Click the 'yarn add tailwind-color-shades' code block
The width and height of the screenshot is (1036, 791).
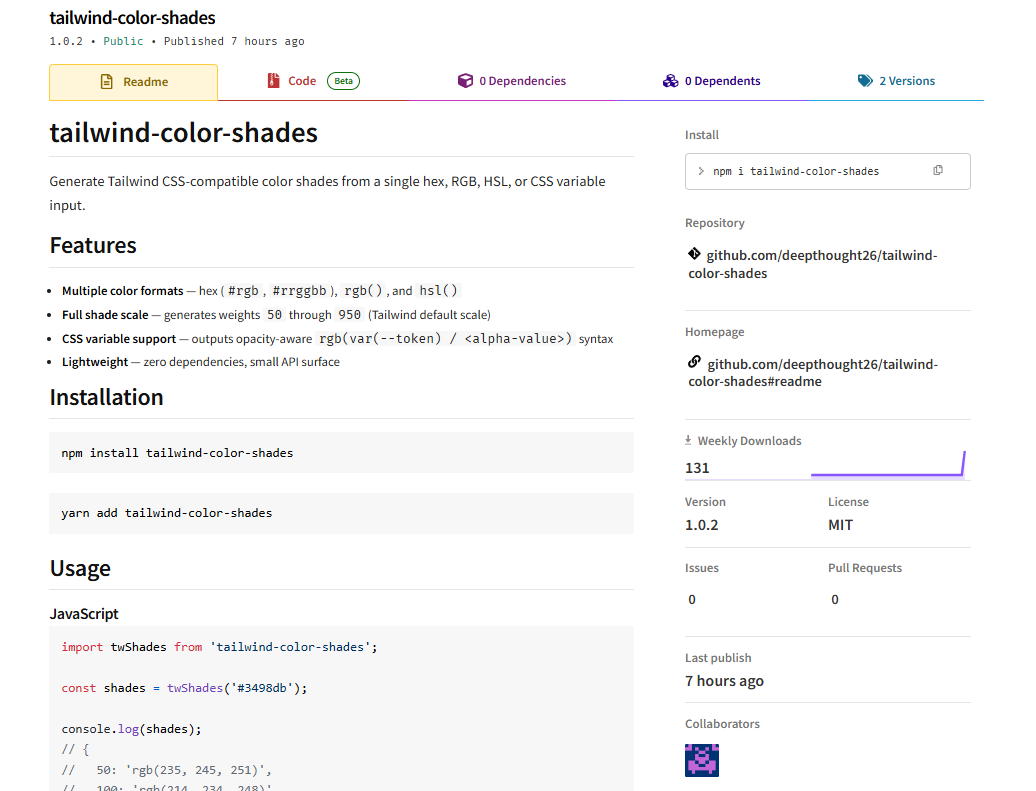(x=342, y=513)
